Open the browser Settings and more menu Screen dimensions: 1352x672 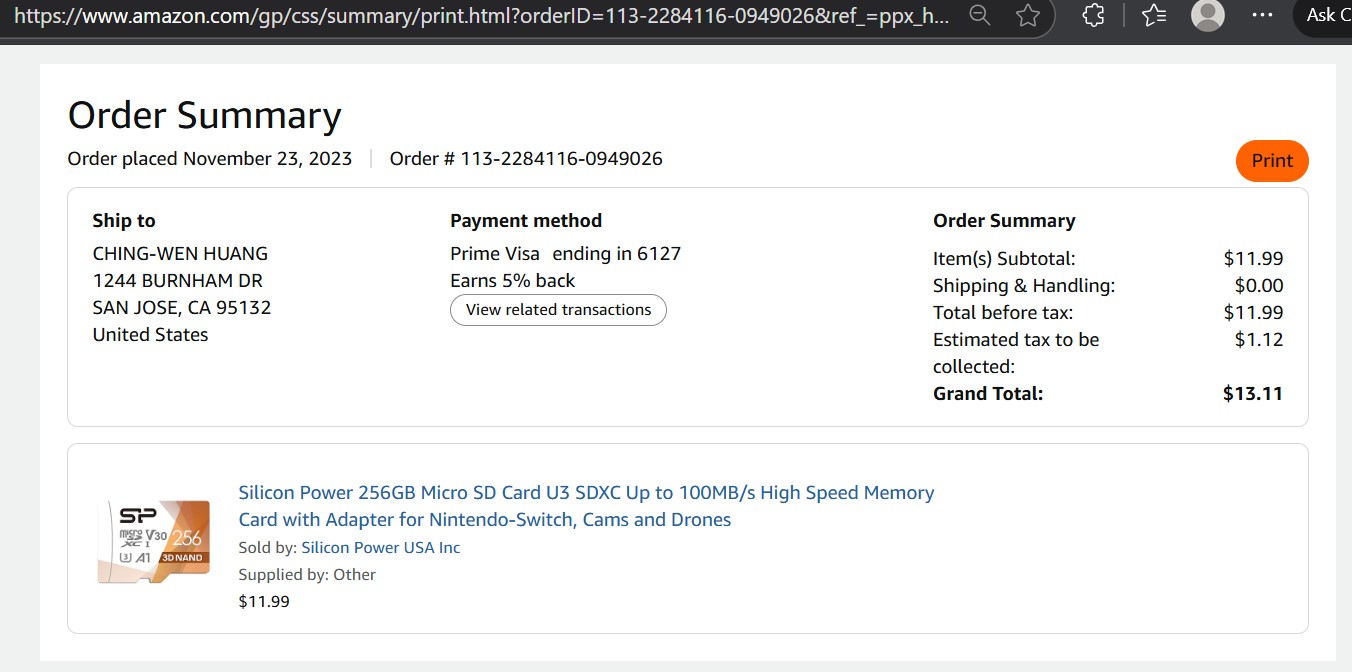pyautogui.click(x=1263, y=15)
